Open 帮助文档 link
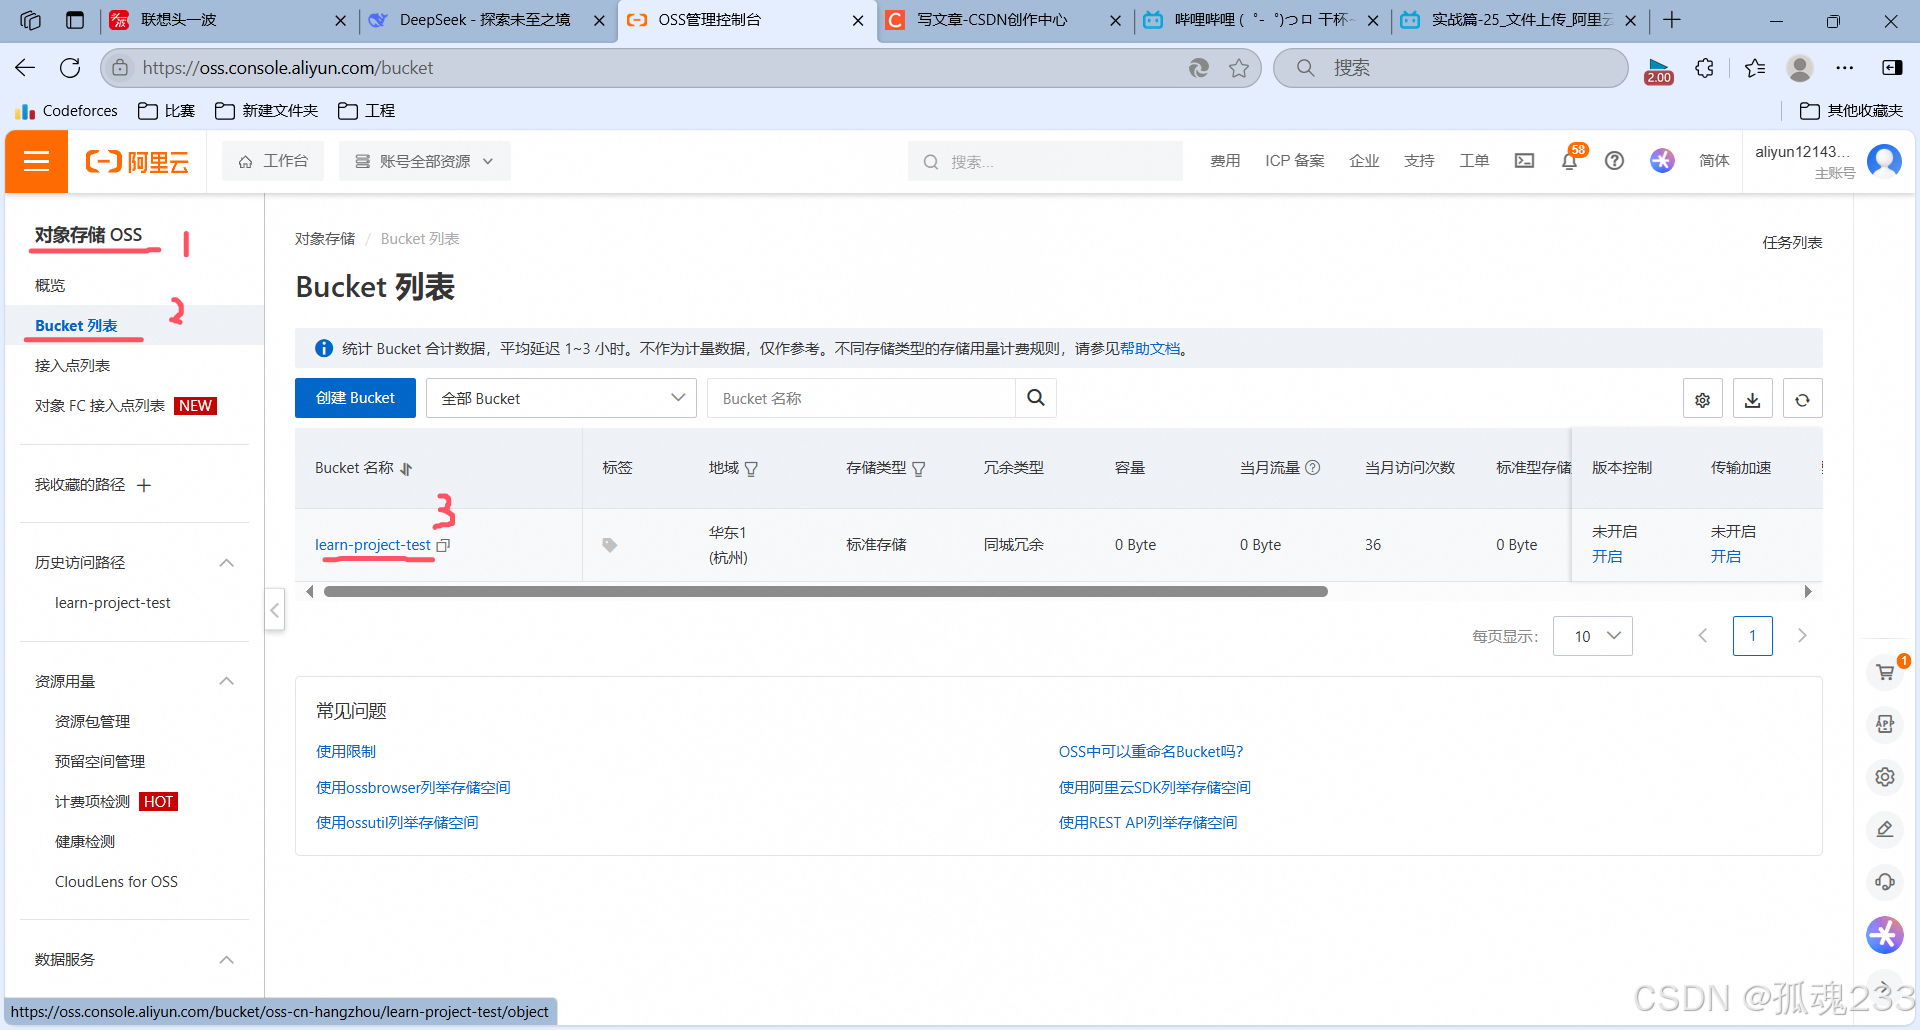The width and height of the screenshot is (1920, 1030). [1150, 349]
